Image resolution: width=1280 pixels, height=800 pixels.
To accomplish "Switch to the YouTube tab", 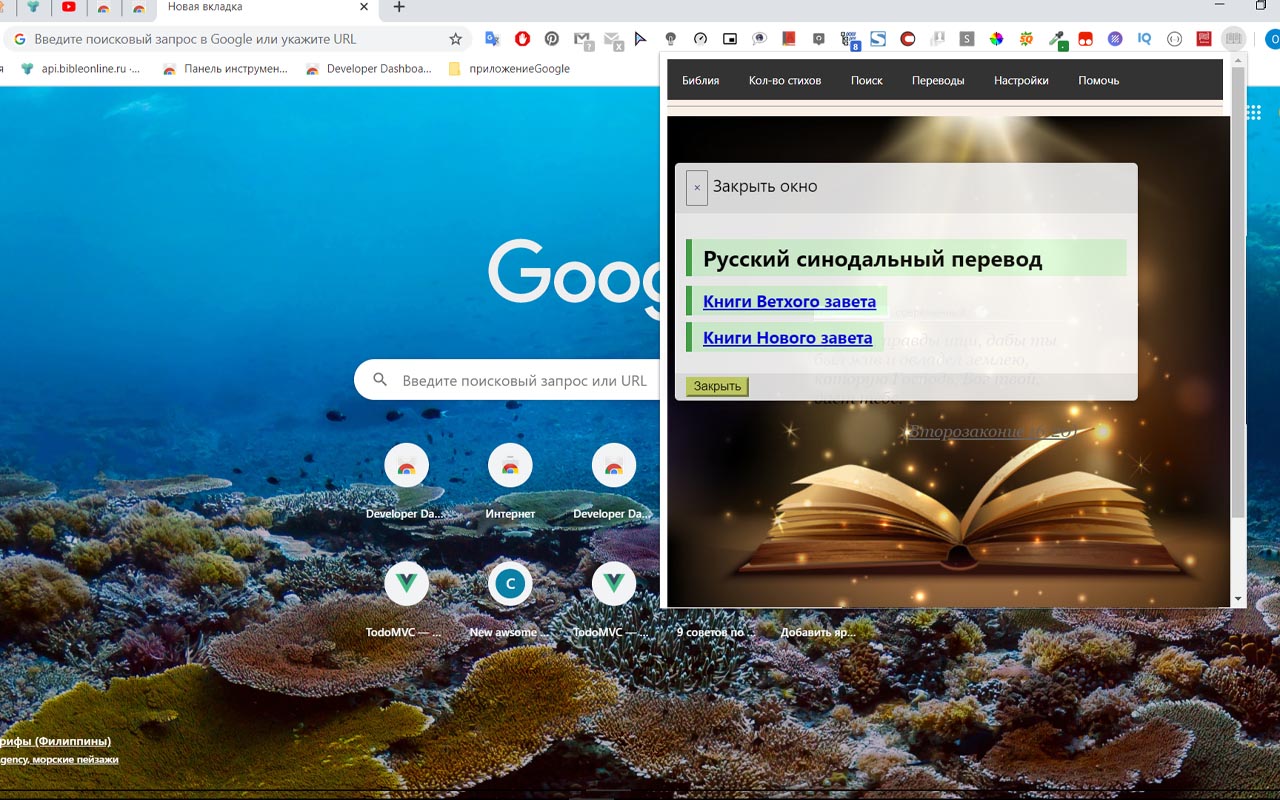I will click(69, 7).
